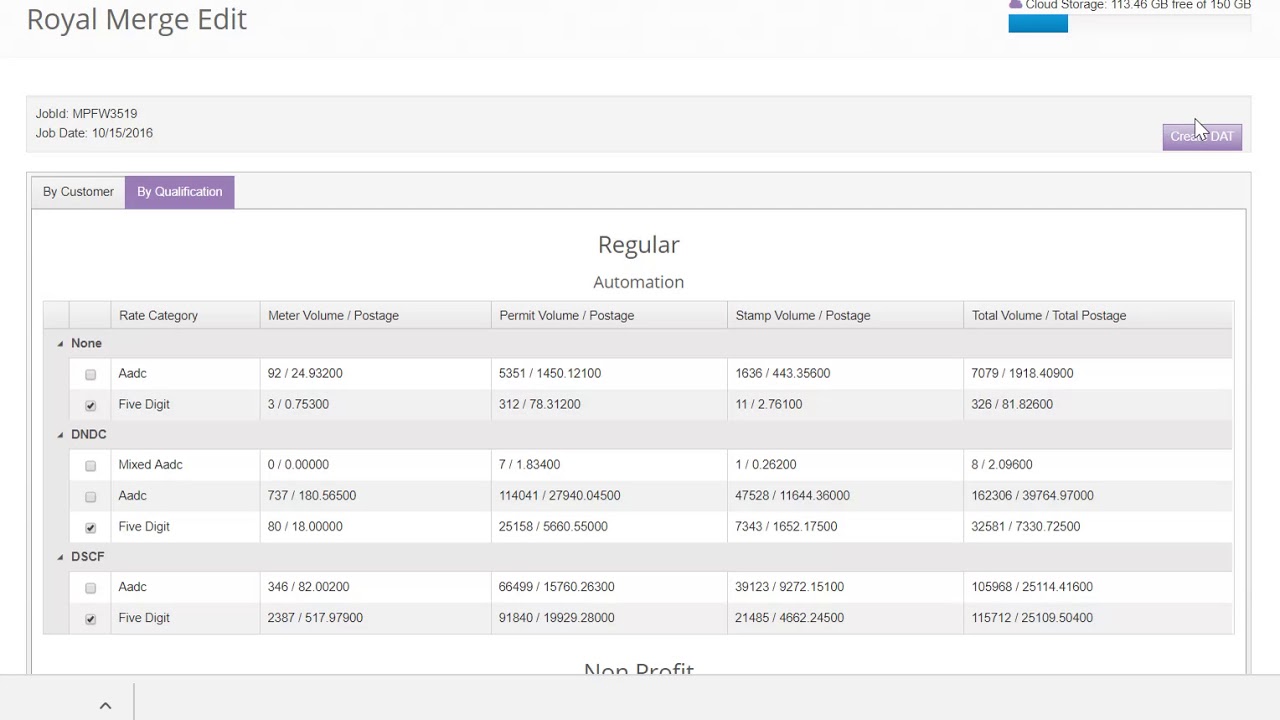1280x720 pixels.
Task: Enable the DNDC Aadc row checkbox
Action: [90, 496]
